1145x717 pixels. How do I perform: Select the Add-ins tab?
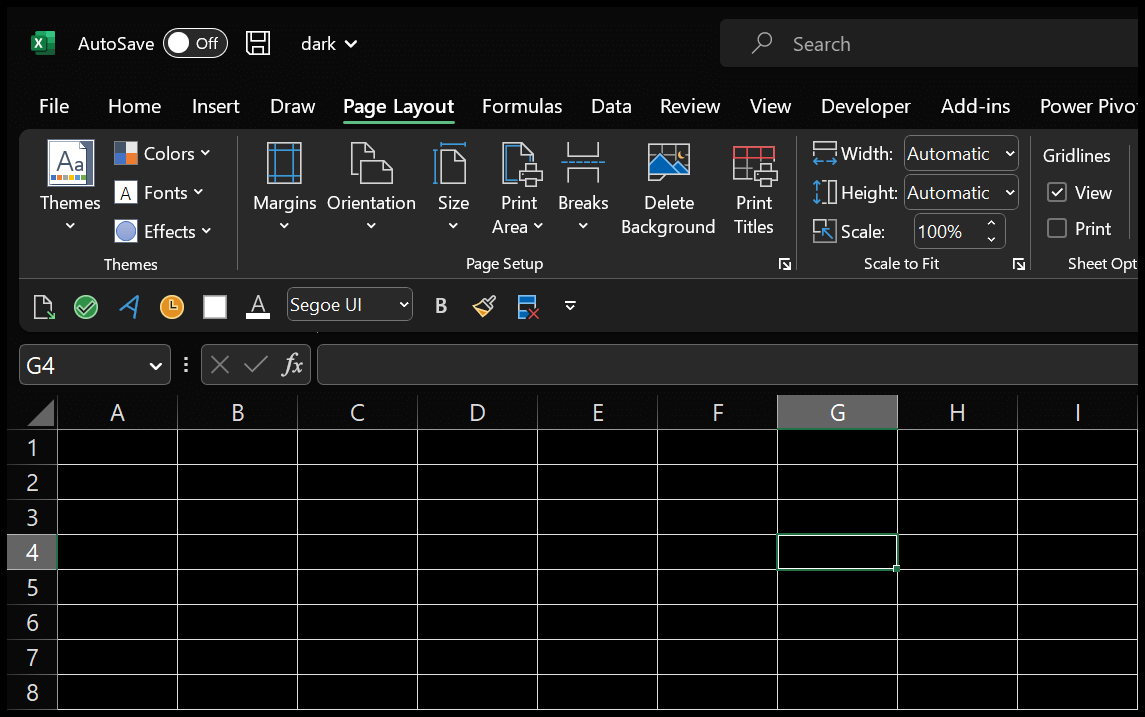point(975,107)
